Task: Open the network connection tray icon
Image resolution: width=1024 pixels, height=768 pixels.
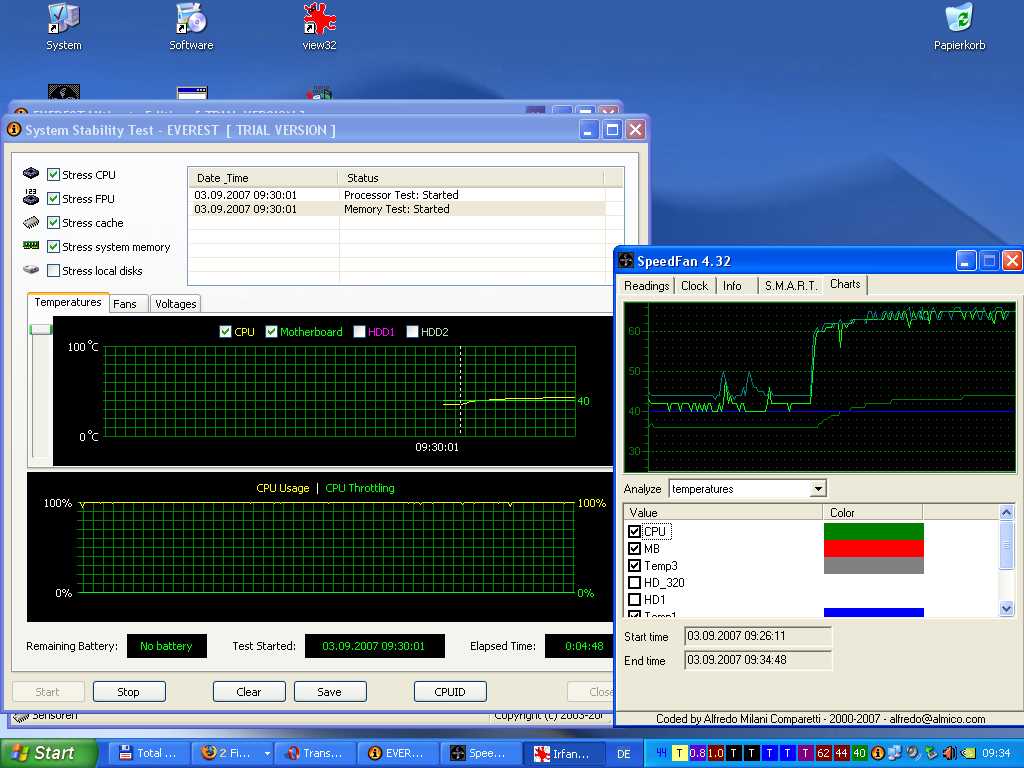Action: pos(895,753)
